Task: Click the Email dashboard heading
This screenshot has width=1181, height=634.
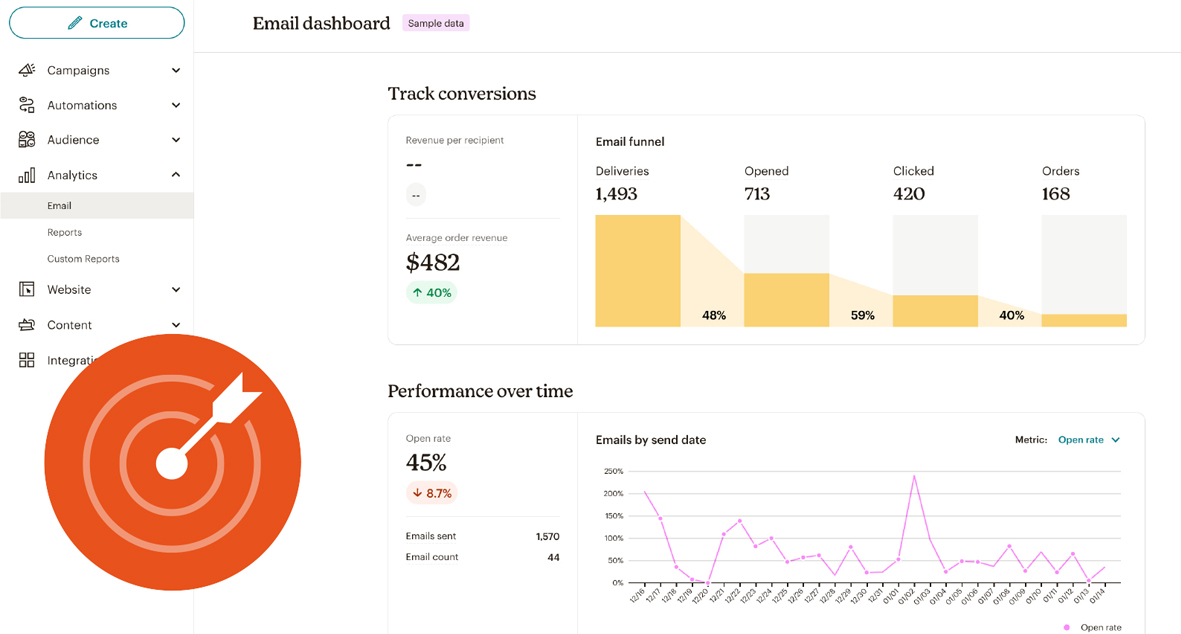Action: 321,23
